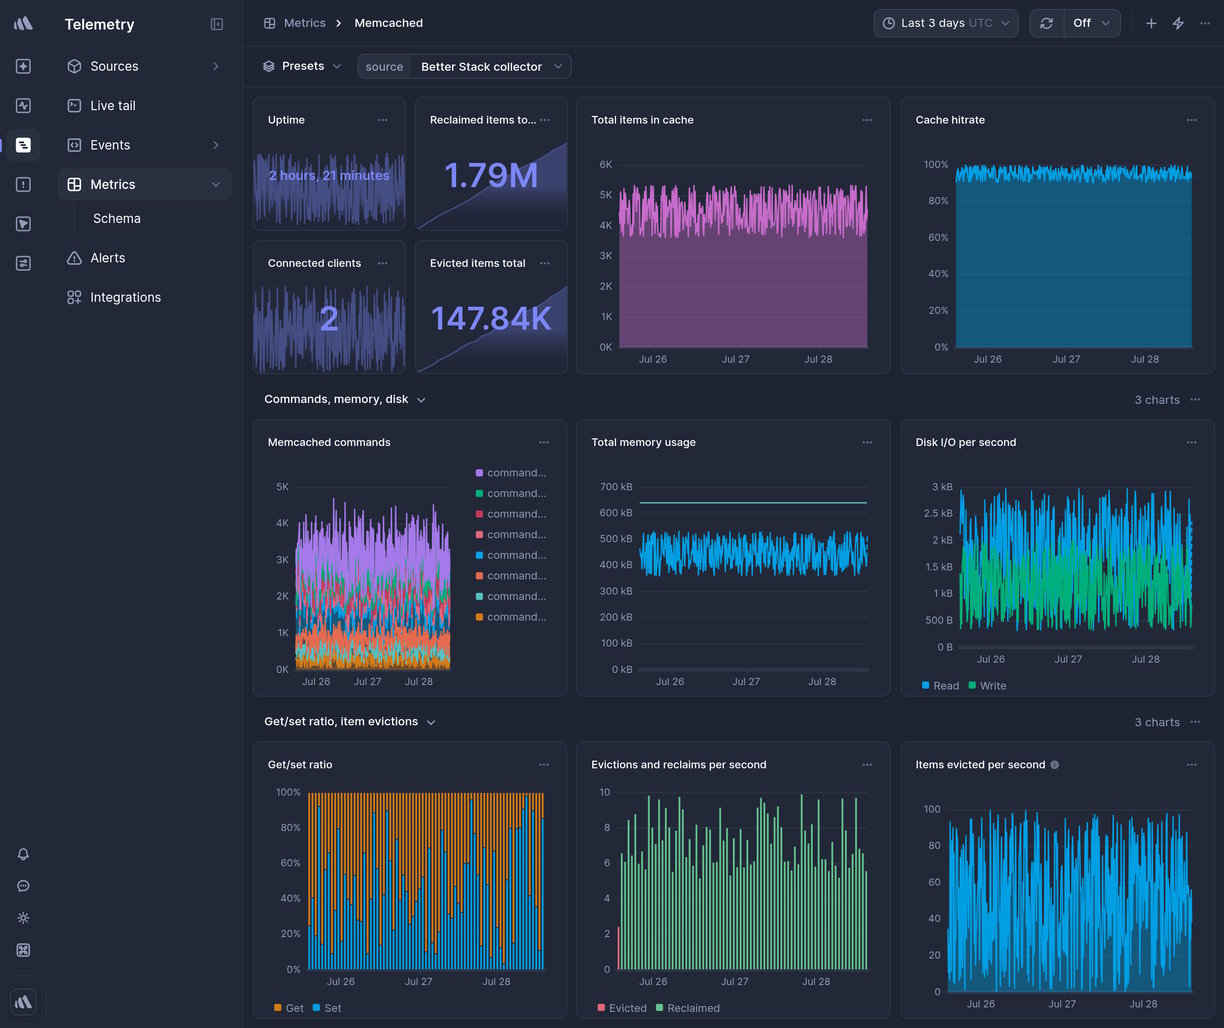Click the lightning bolt icon in top bar
The width and height of the screenshot is (1224, 1028).
click(x=1178, y=23)
